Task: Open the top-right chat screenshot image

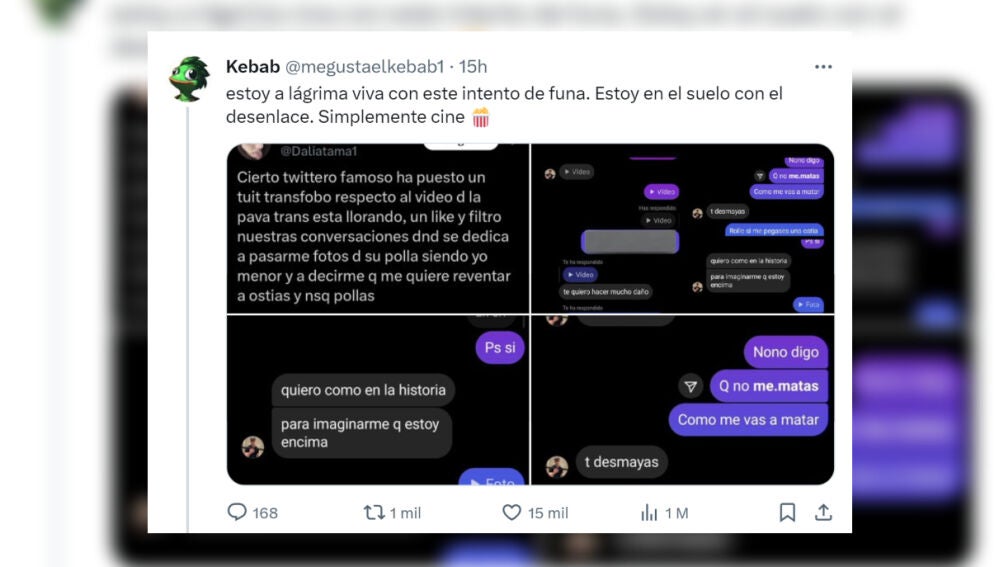Action: (x=682, y=229)
